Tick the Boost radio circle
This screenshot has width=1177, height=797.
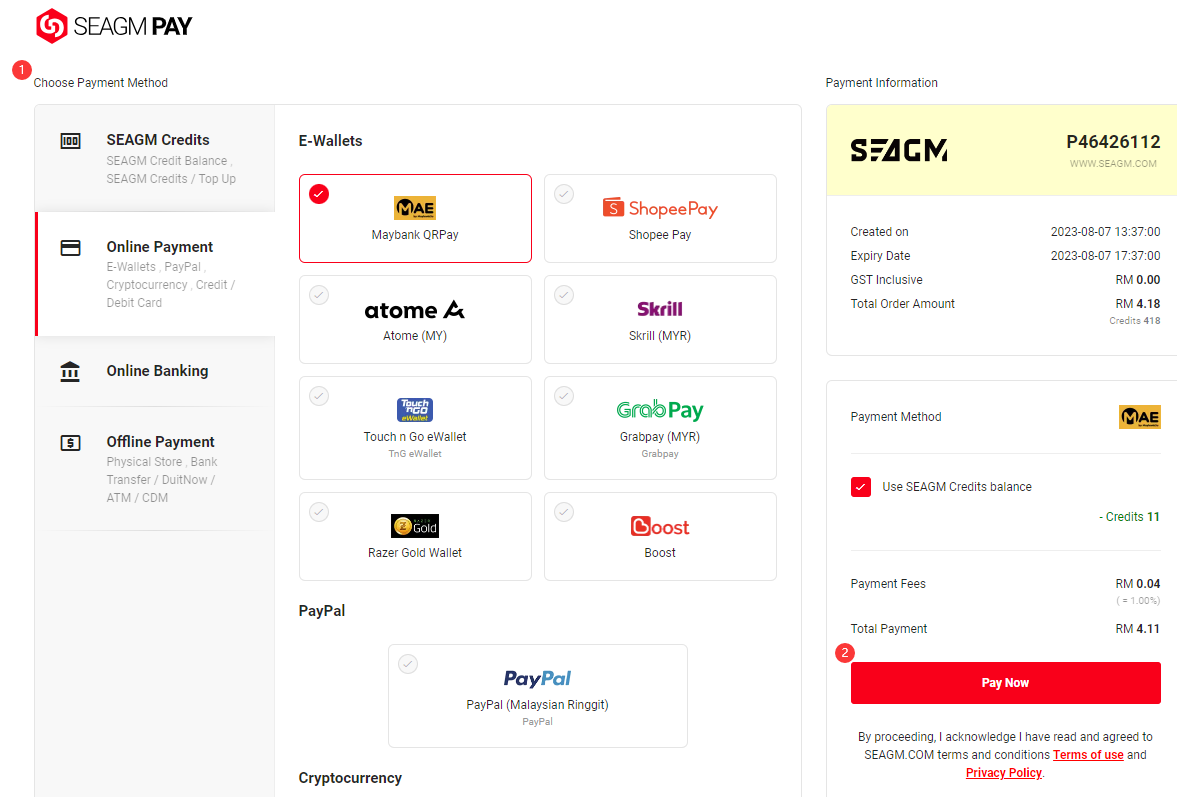point(564,512)
